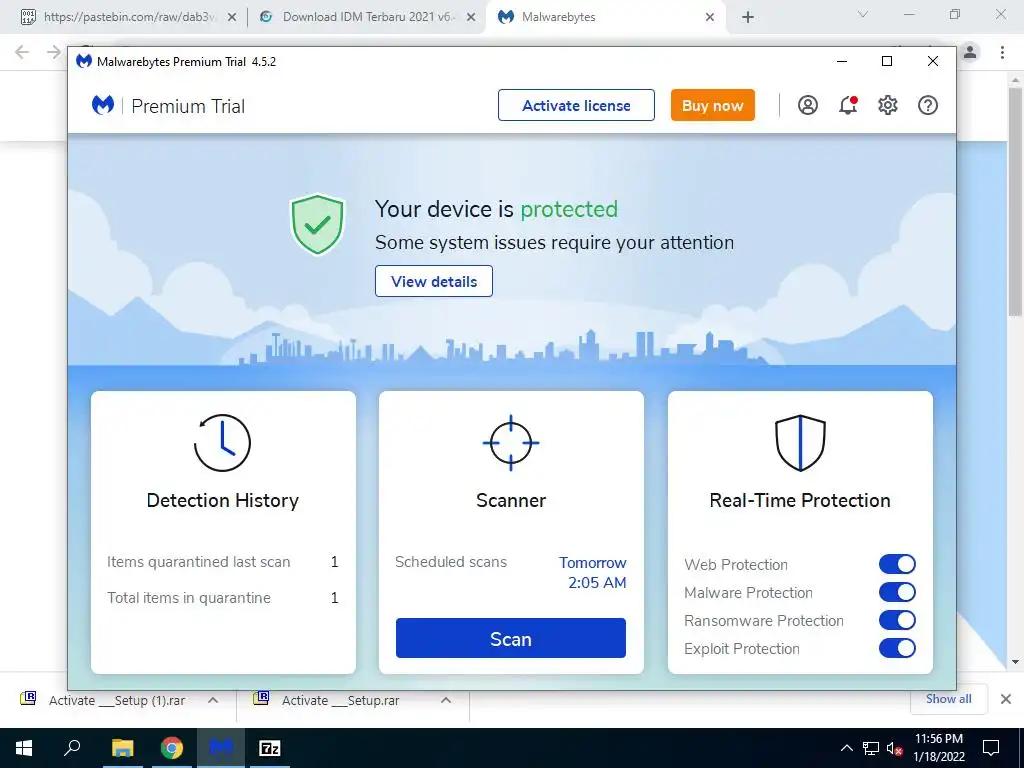This screenshot has height=768, width=1024.
Task: Click the Buy now button
Action: [x=712, y=105]
